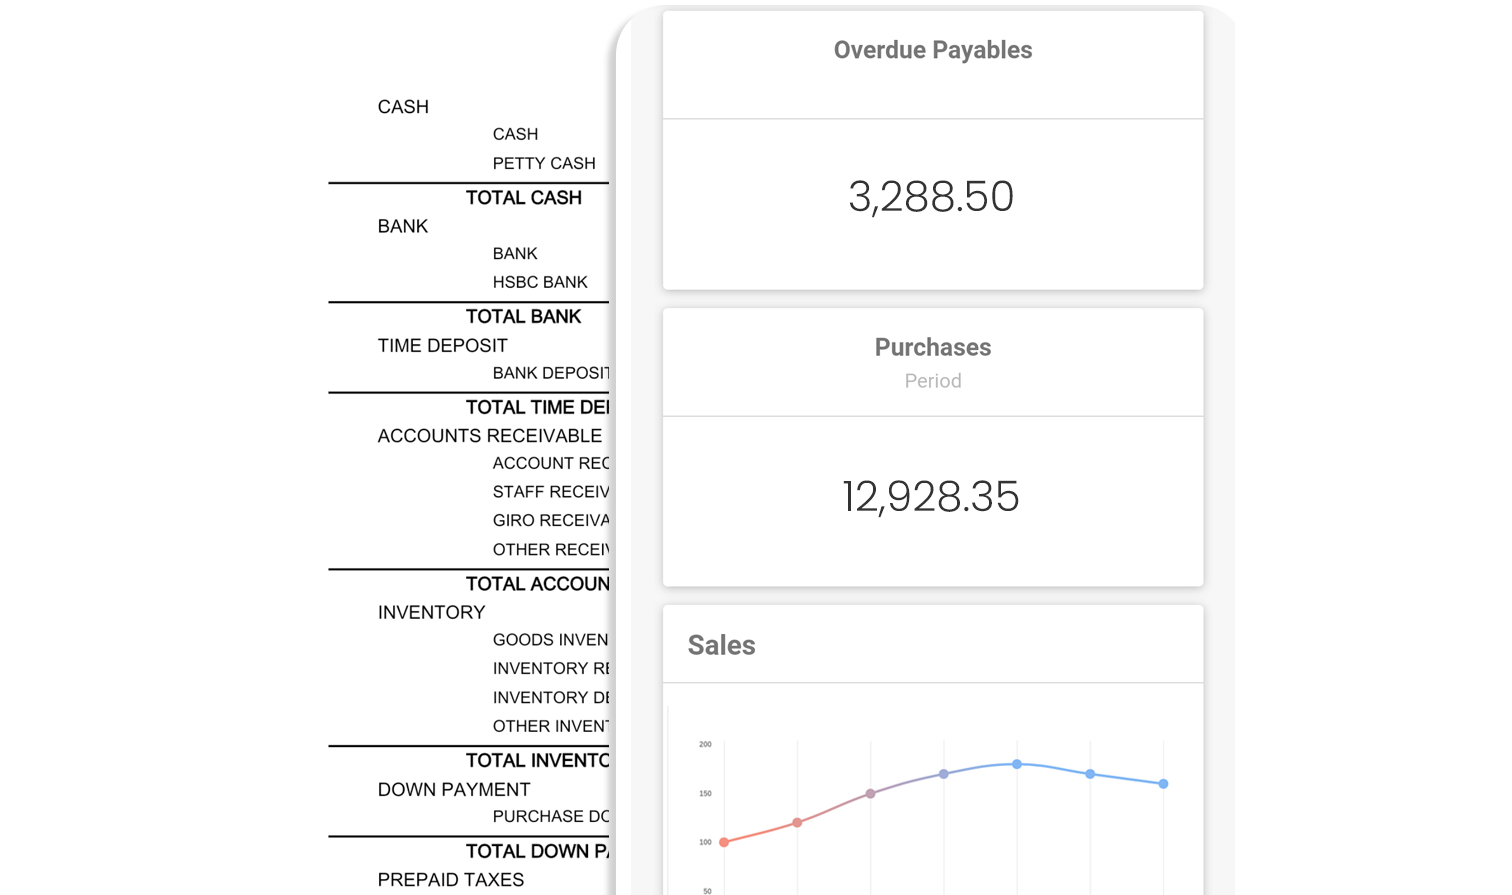The height and width of the screenshot is (895, 1512).
Task: Click the Period subtitle under Purchases
Action: point(932,381)
